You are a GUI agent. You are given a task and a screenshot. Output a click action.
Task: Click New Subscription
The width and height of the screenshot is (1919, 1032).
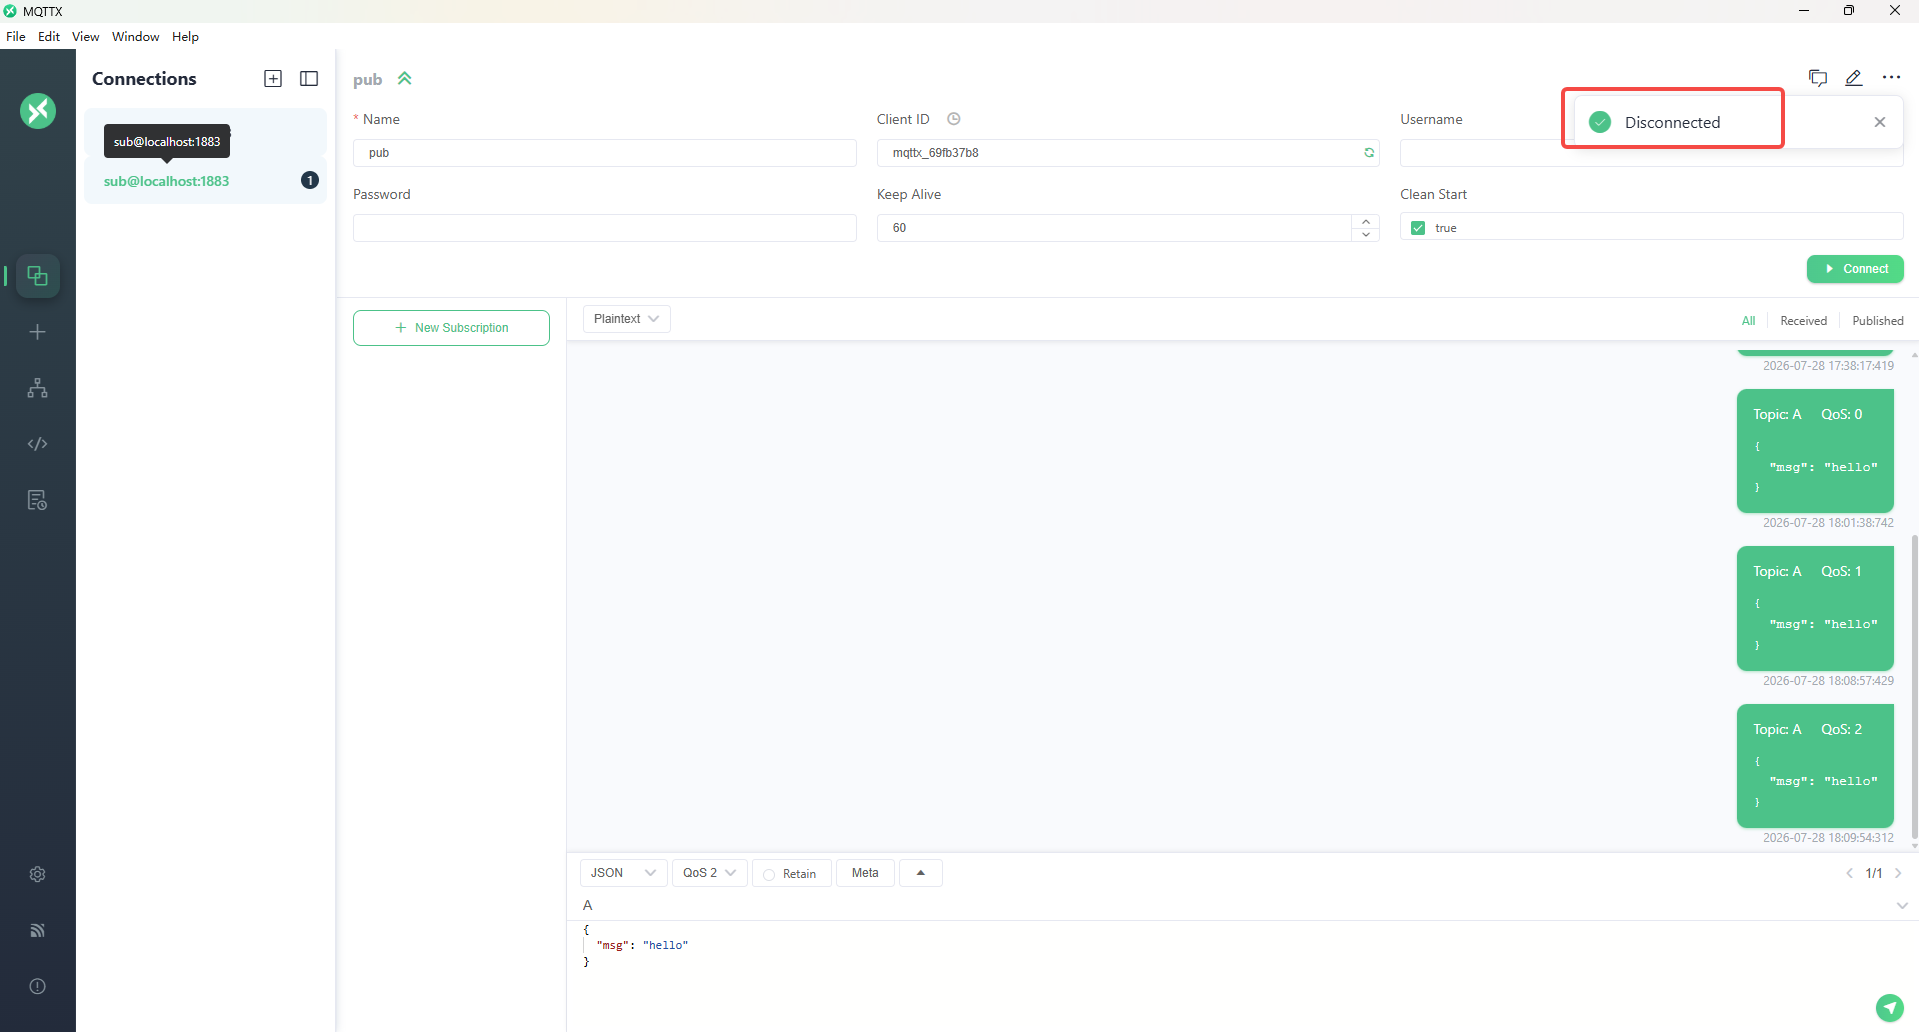(451, 328)
